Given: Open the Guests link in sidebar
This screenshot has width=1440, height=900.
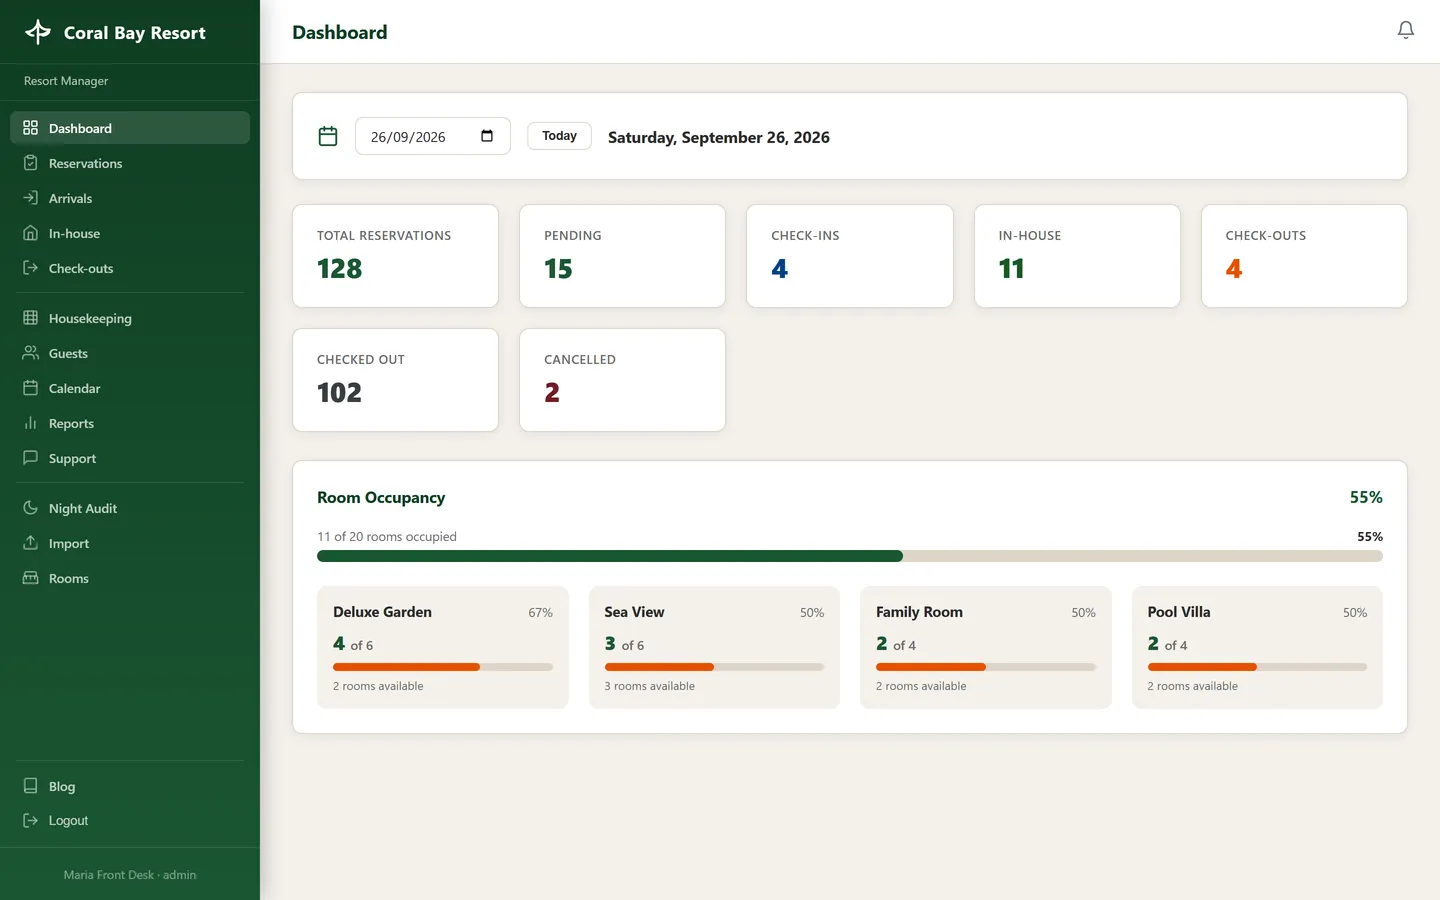Looking at the screenshot, I should tap(130, 353).
